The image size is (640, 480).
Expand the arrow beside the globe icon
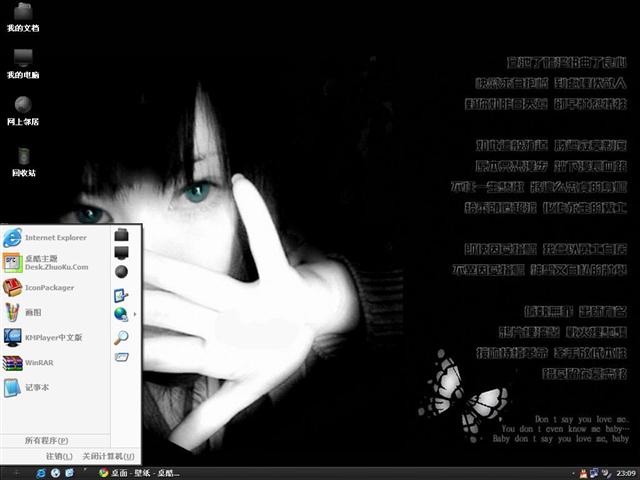coord(135,314)
